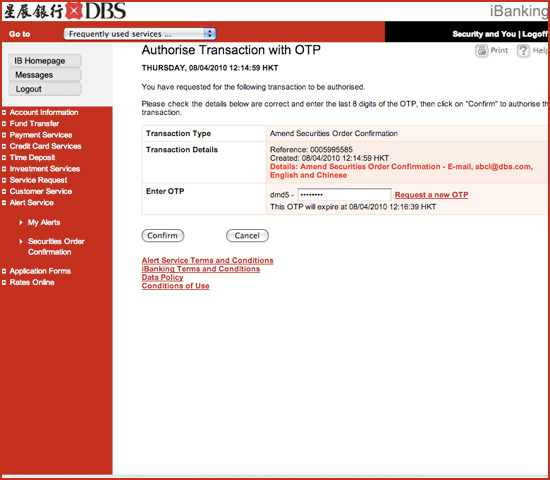Click the Confirm button

tap(163, 235)
